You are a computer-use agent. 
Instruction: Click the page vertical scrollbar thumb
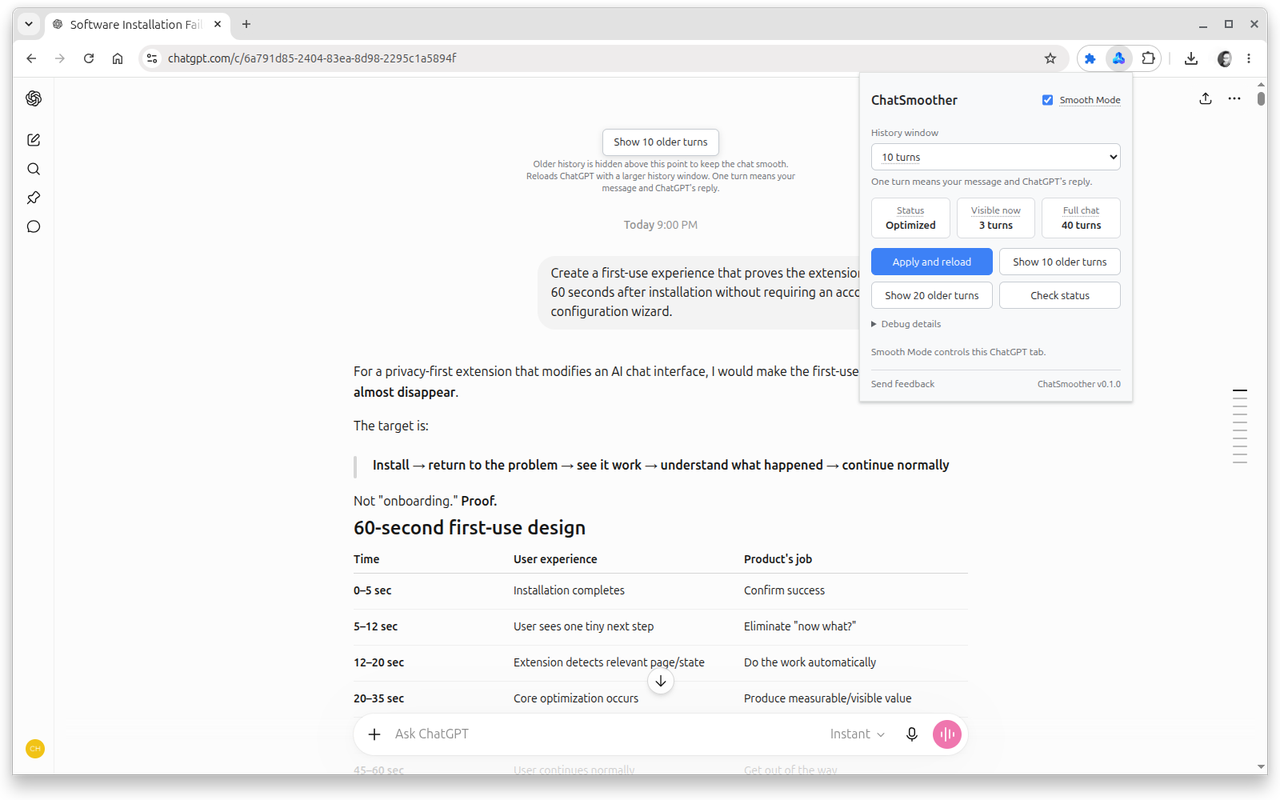(1261, 98)
